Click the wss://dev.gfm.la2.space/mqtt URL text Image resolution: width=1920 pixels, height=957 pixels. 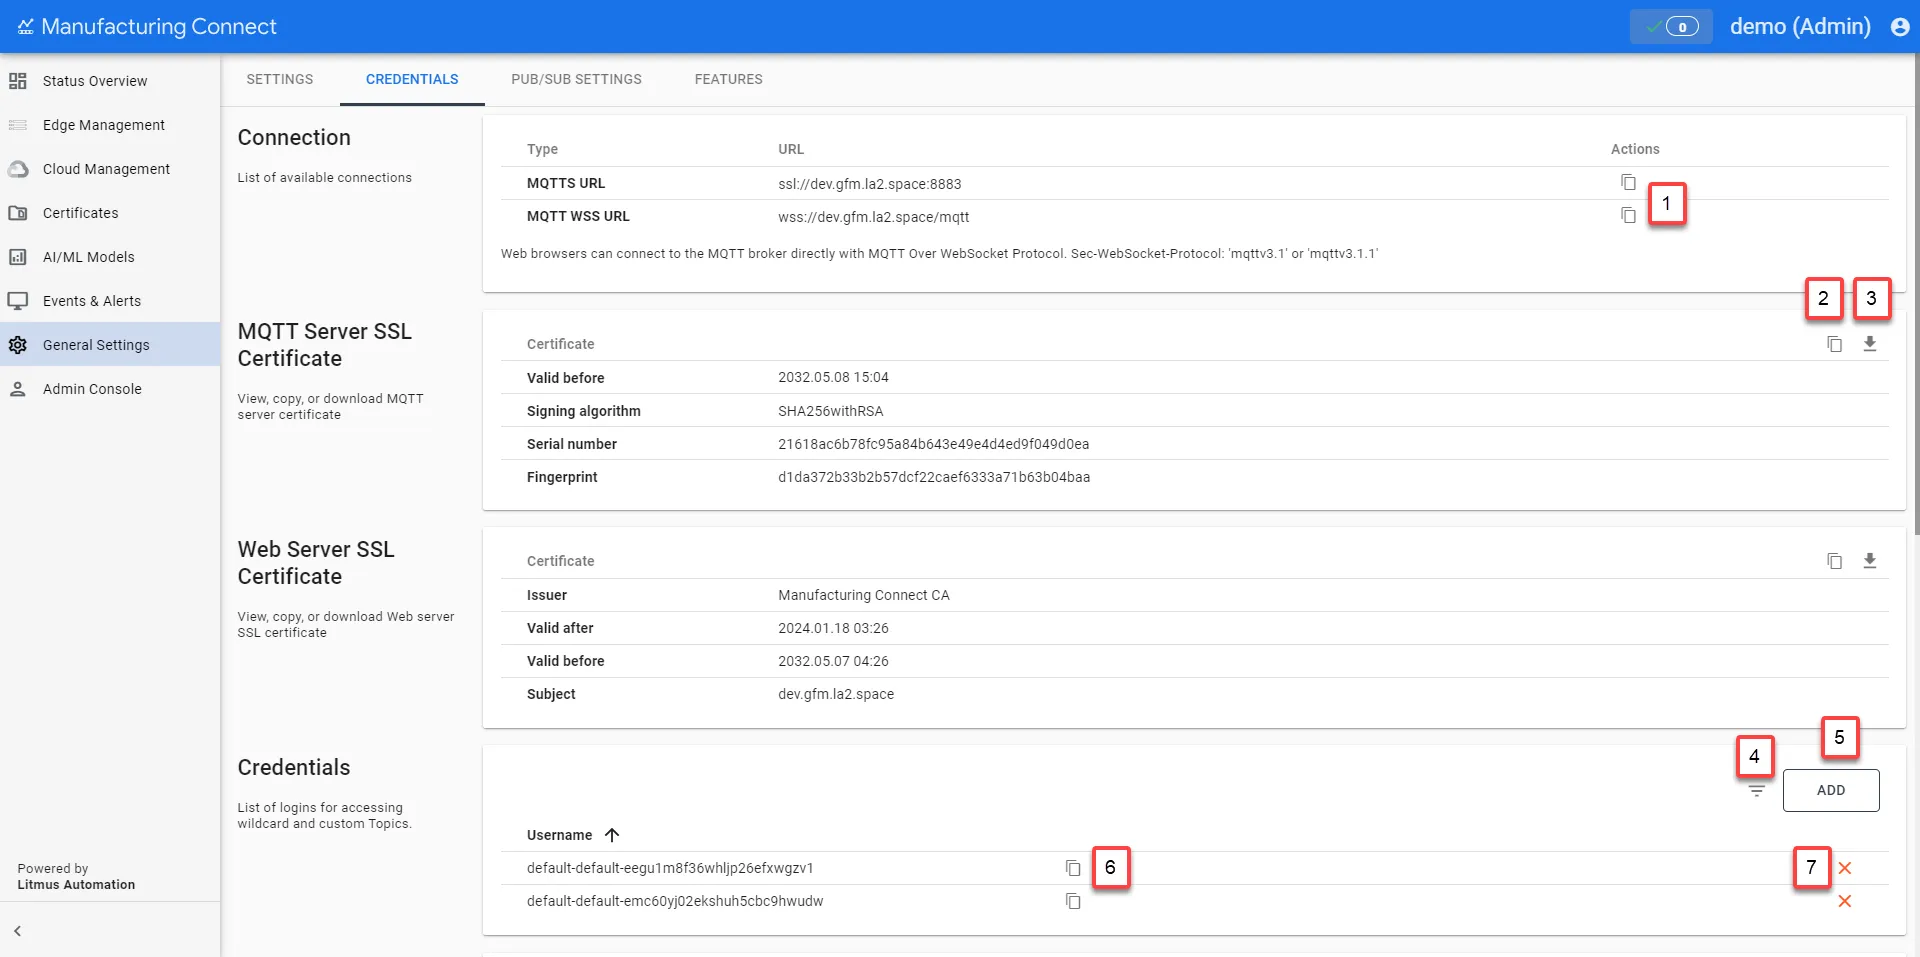tap(874, 217)
